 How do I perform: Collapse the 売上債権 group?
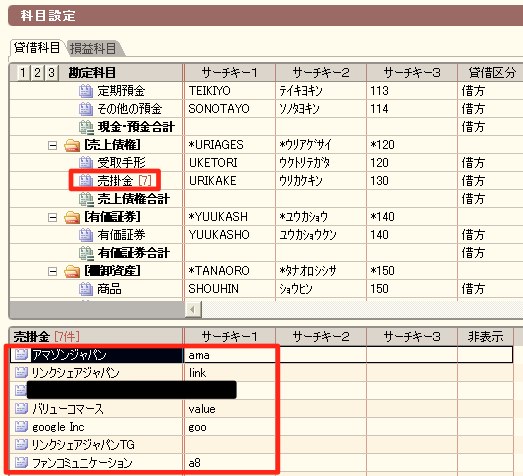point(52,145)
